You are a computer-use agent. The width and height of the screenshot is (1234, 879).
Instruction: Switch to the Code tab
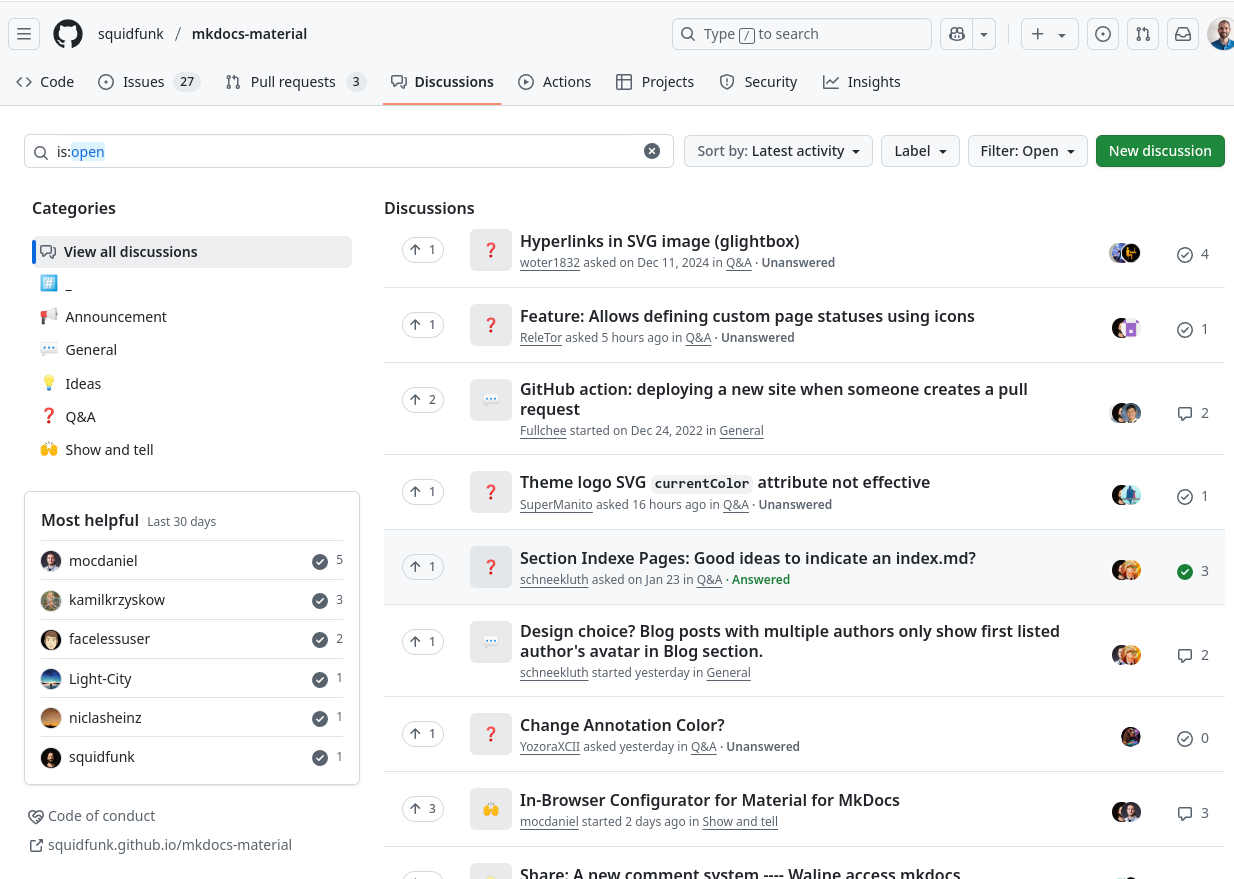[x=45, y=82]
